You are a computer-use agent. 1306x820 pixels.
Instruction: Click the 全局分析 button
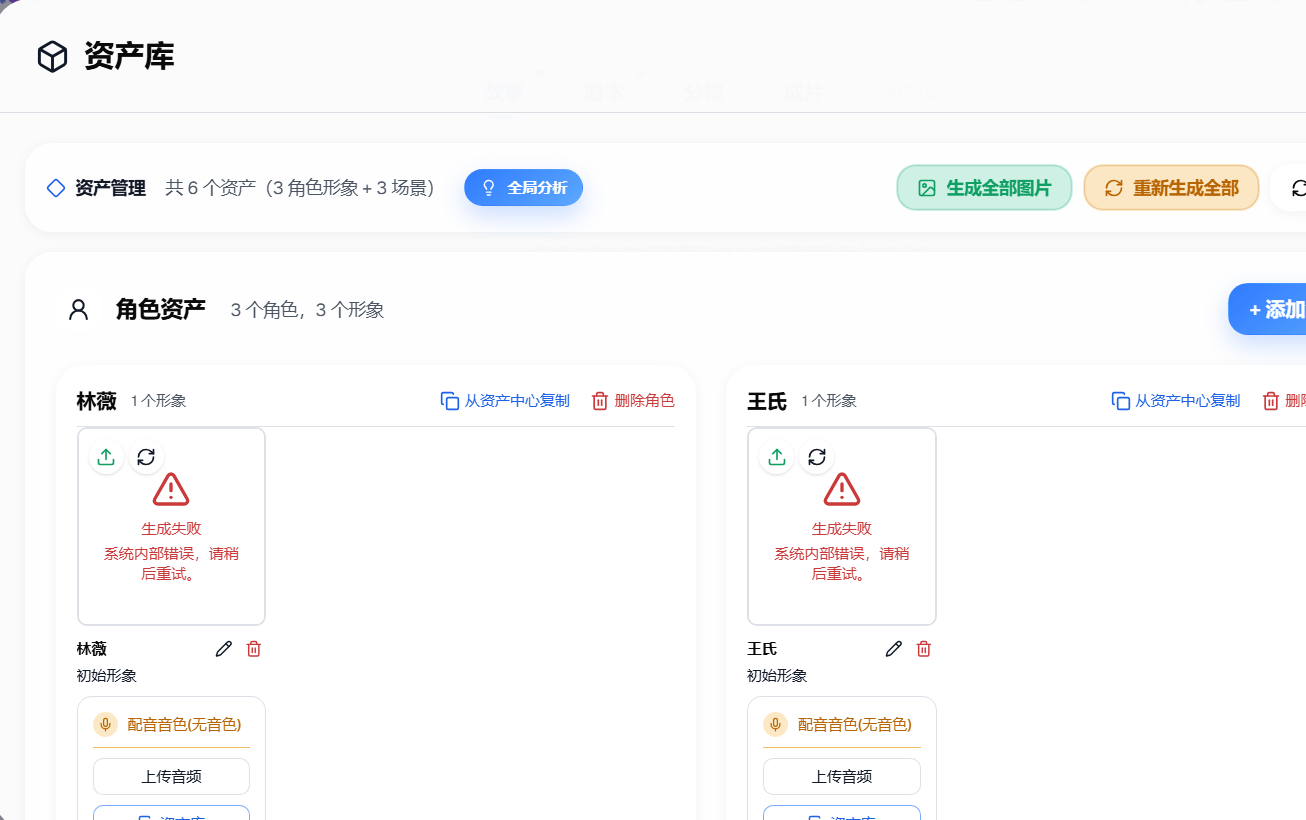[523, 188]
